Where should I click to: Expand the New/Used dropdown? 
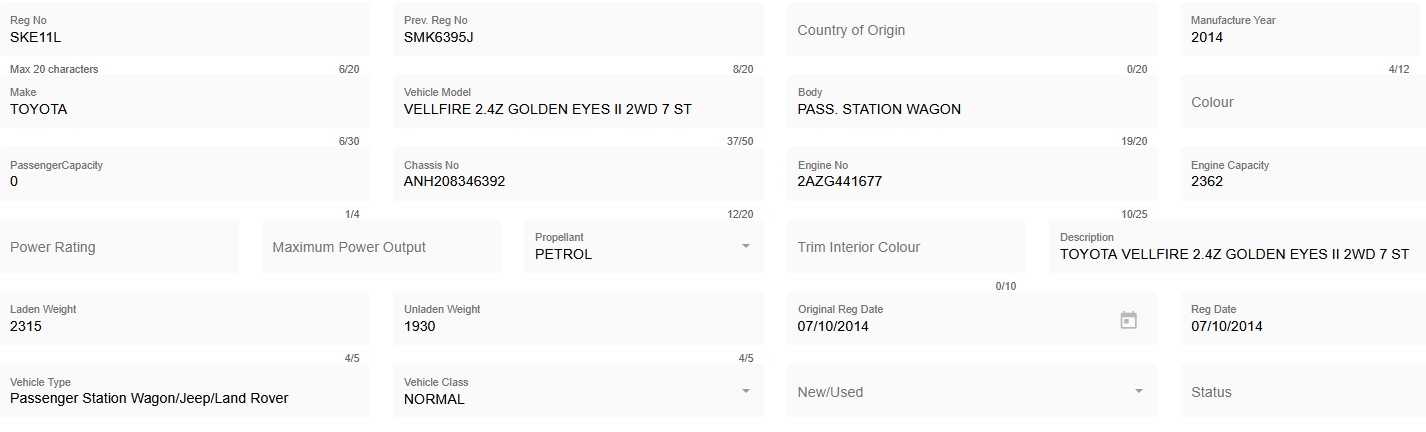click(x=1139, y=391)
